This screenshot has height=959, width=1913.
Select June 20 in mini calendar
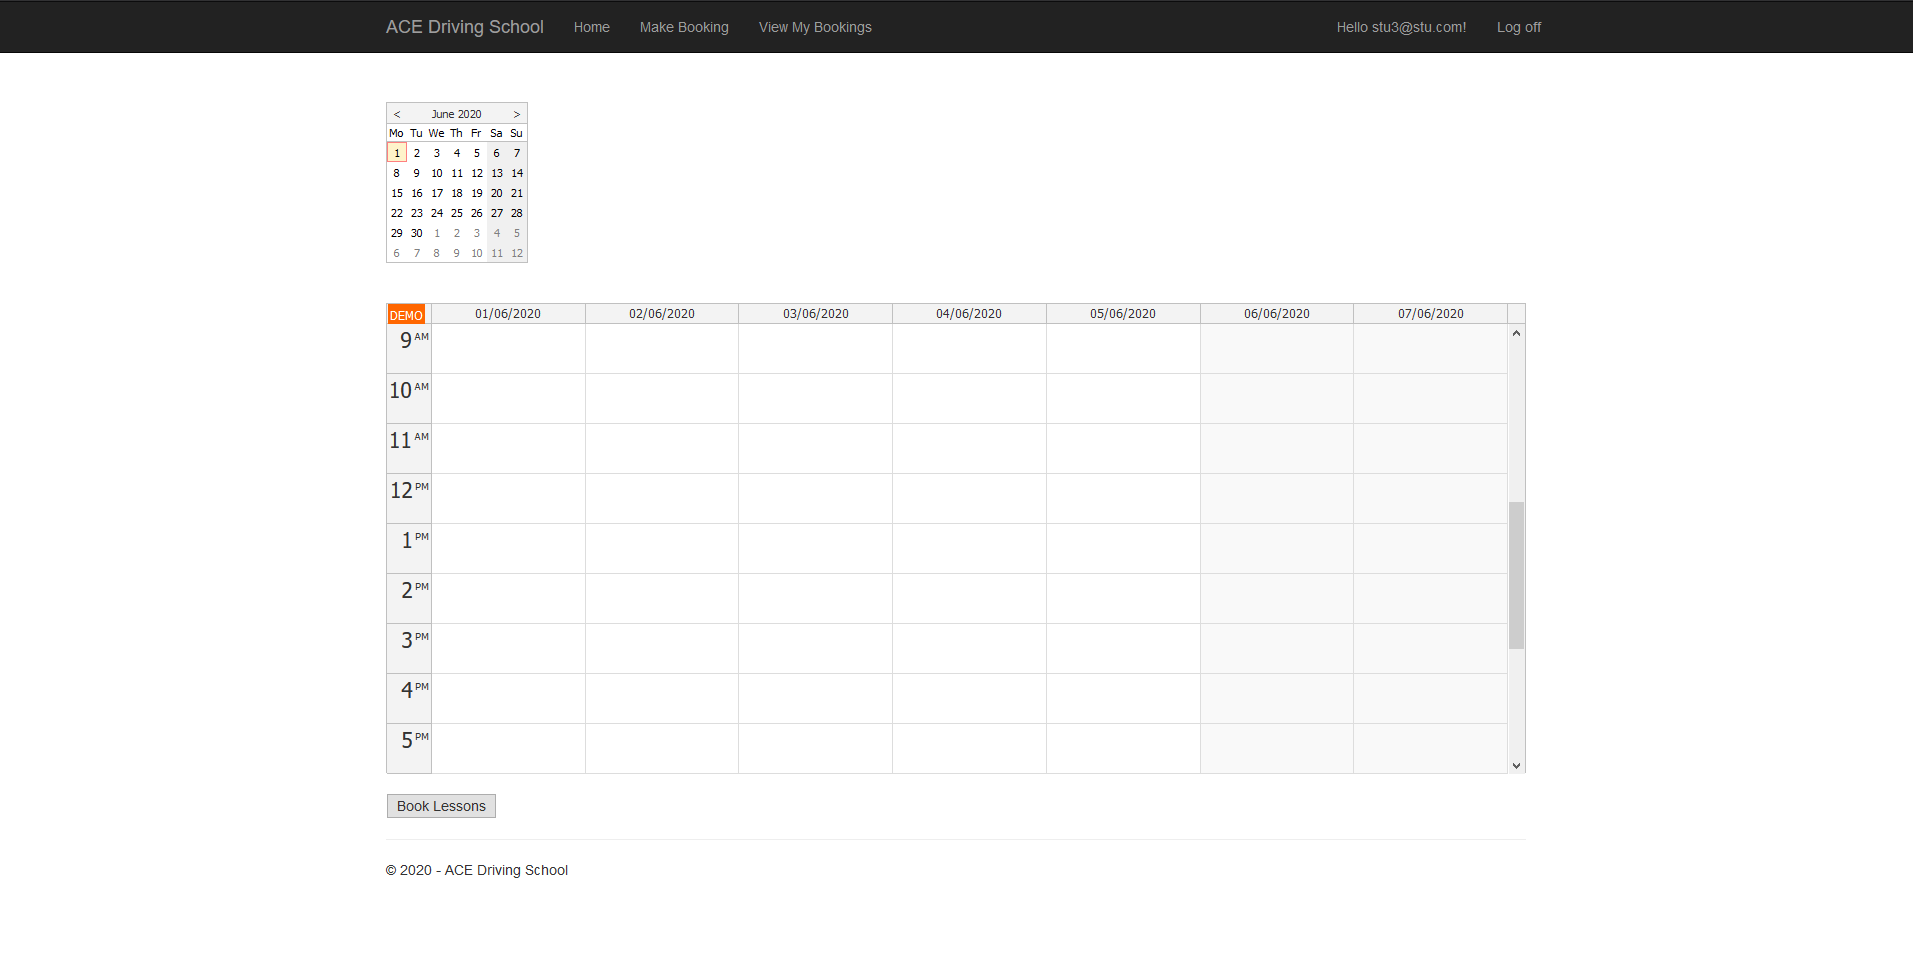tap(497, 193)
